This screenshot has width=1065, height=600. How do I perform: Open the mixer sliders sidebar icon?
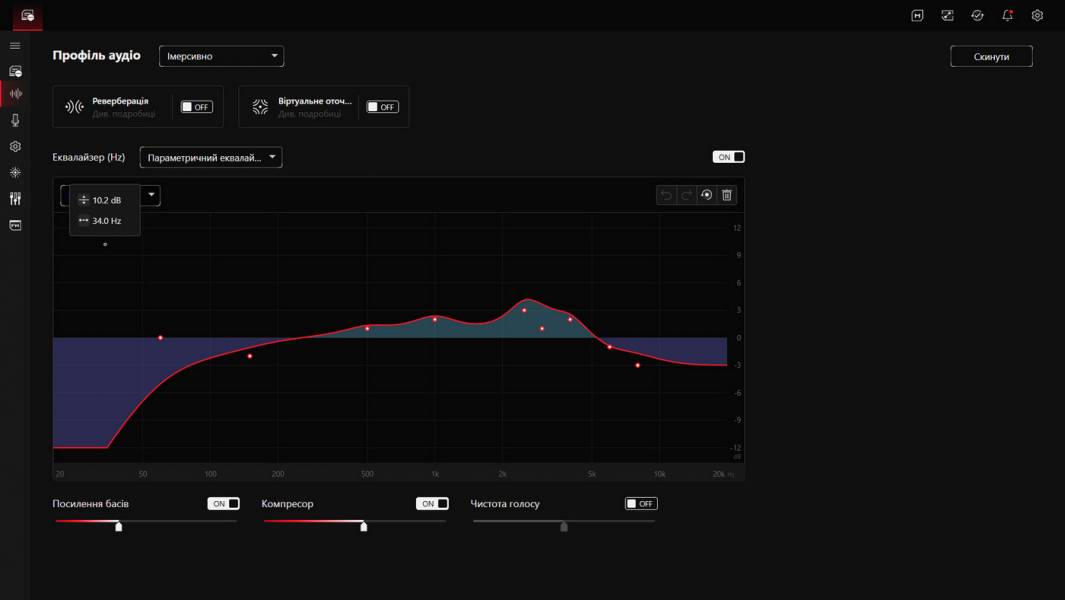point(15,198)
